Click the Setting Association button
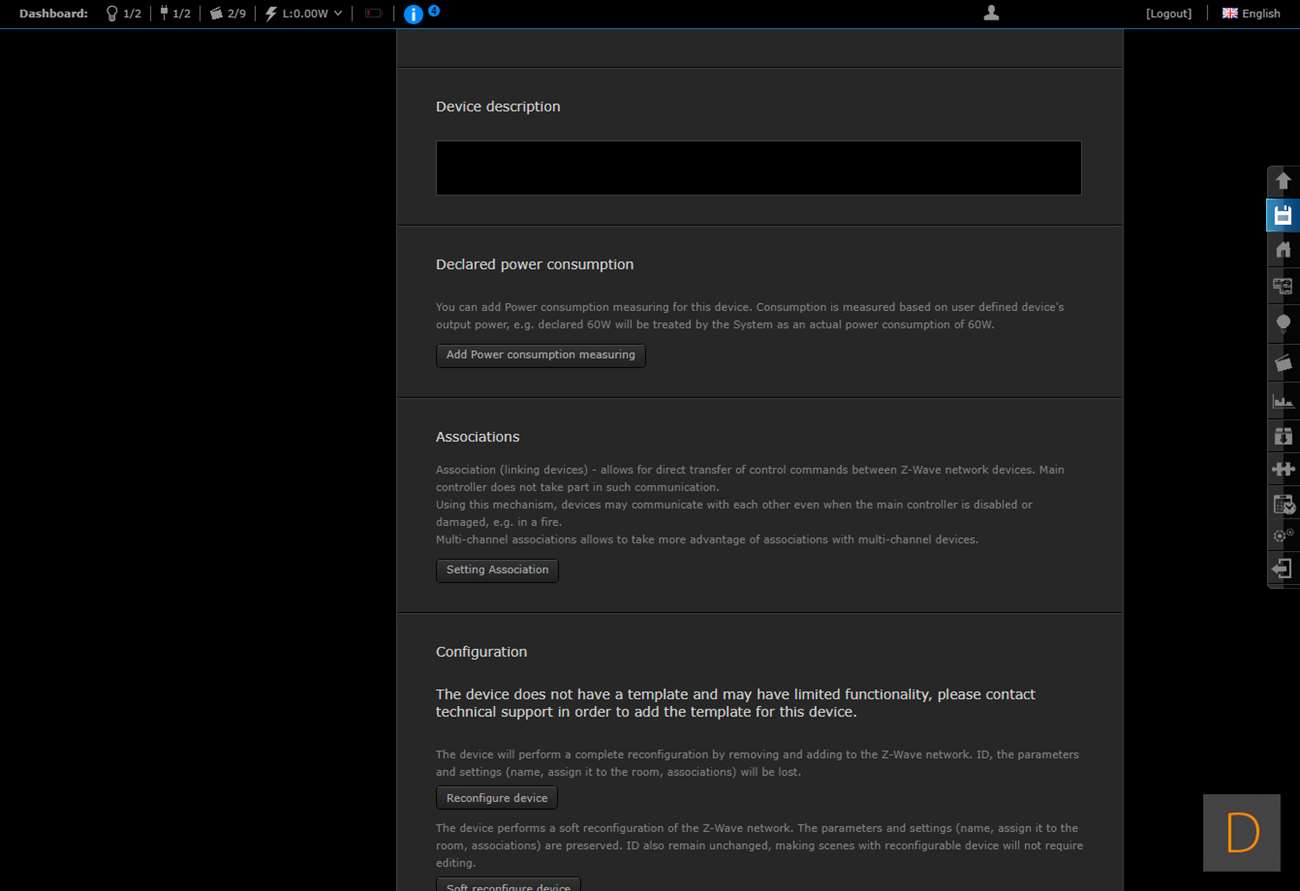1300x891 pixels. coord(497,570)
